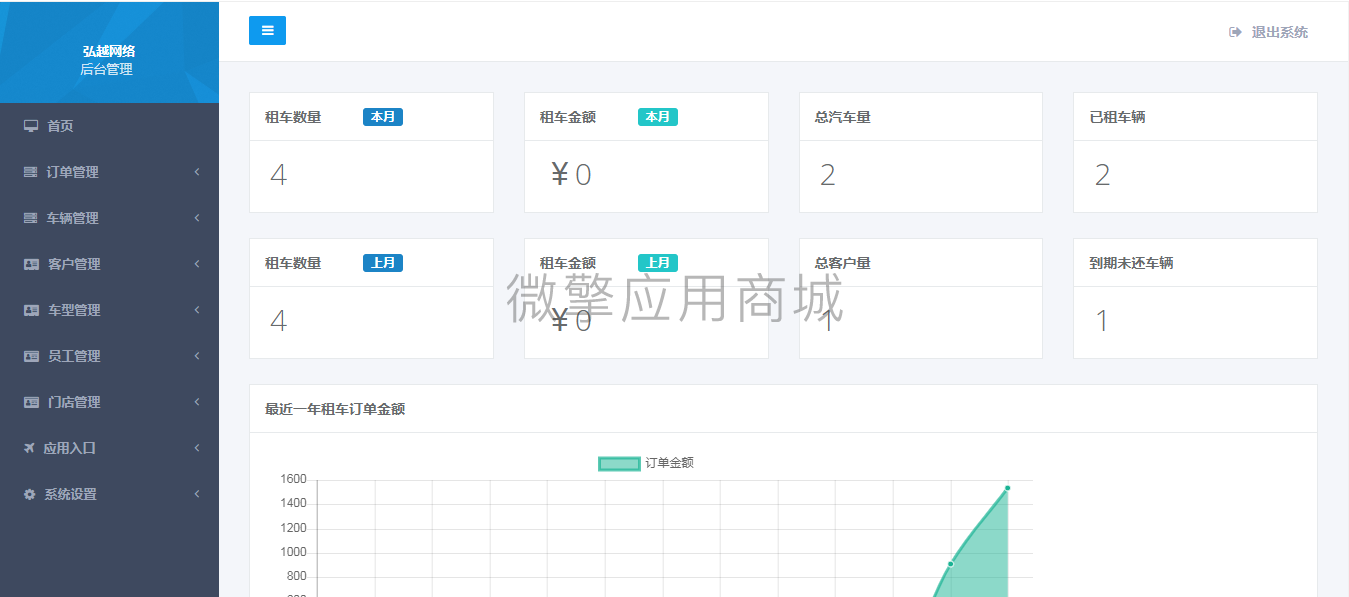This screenshot has height=597, width=1349.
Task: Open the 首页 menu item
Action: 109,126
